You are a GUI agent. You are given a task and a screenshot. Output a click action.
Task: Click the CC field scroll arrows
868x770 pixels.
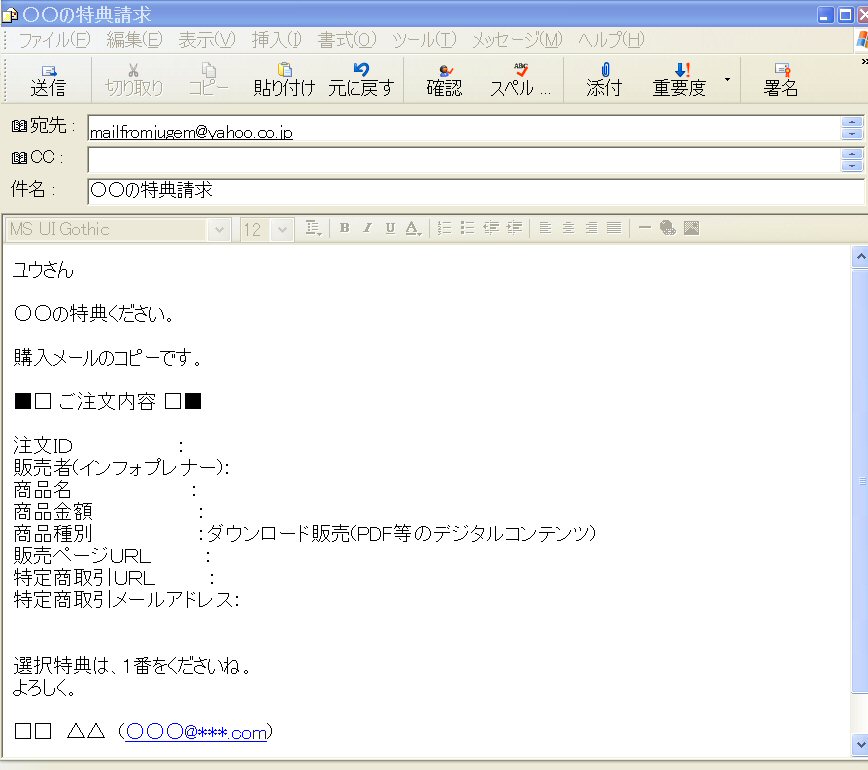[x=852, y=161]
